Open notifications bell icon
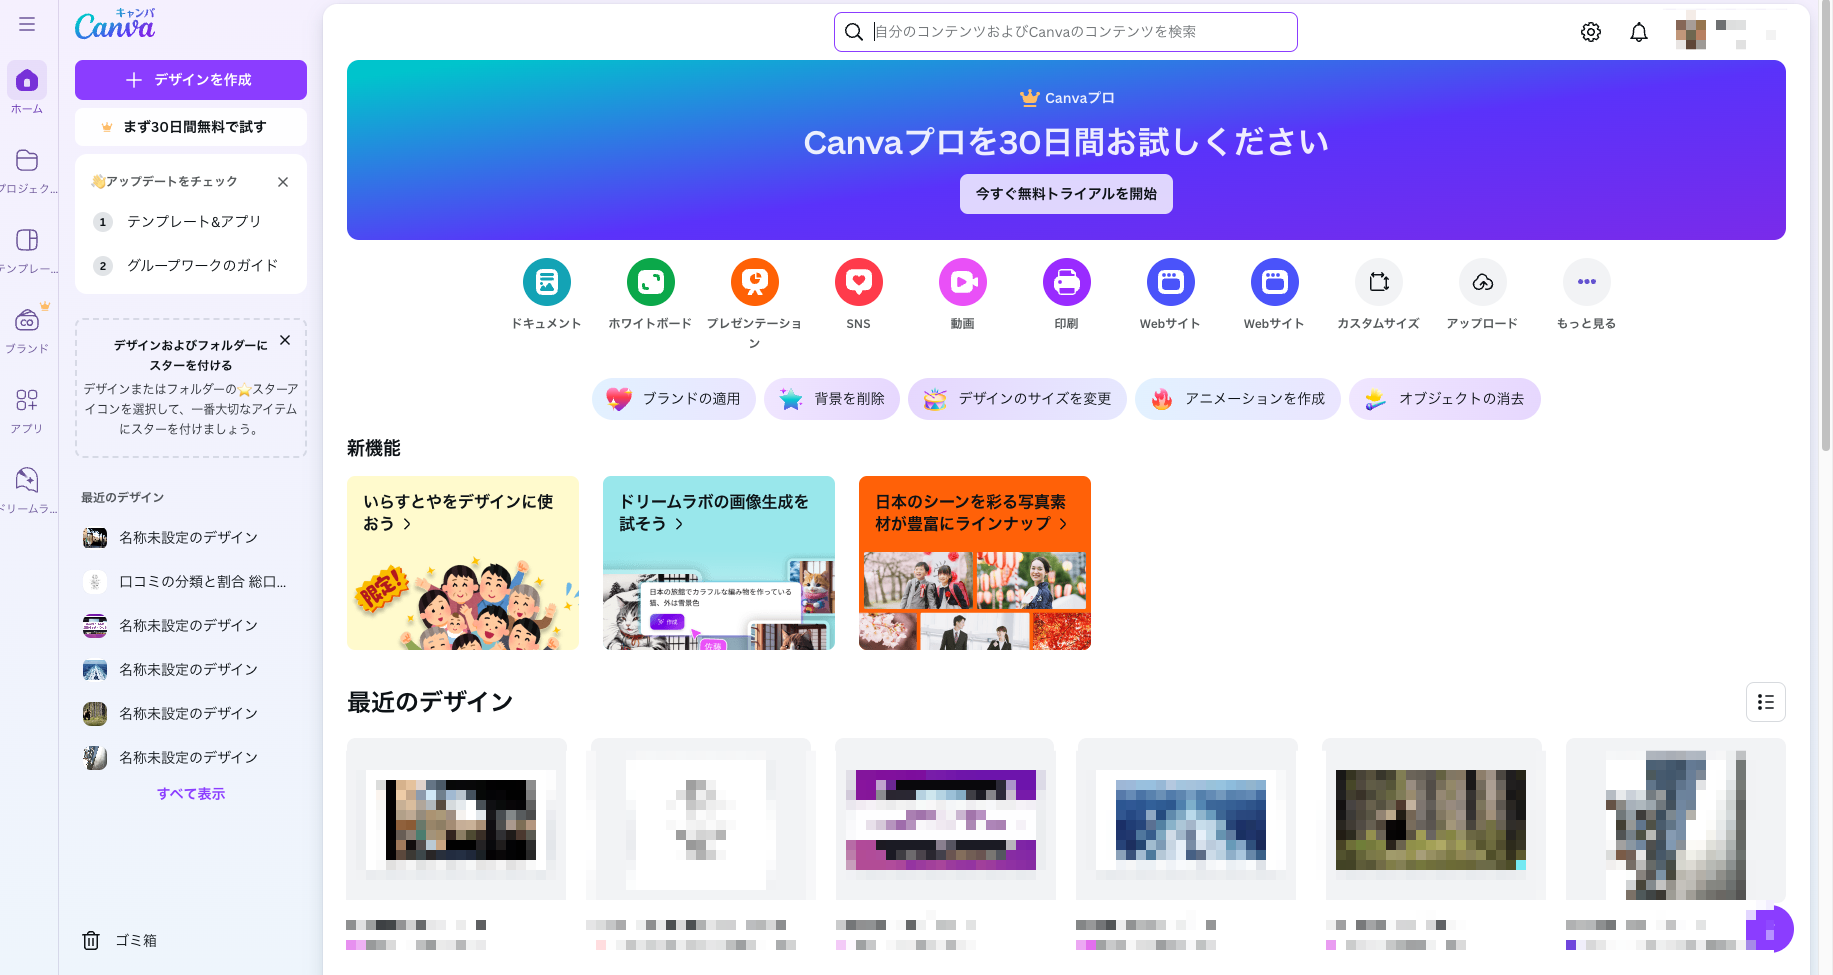1833x975 pixels. [1639, 32]
